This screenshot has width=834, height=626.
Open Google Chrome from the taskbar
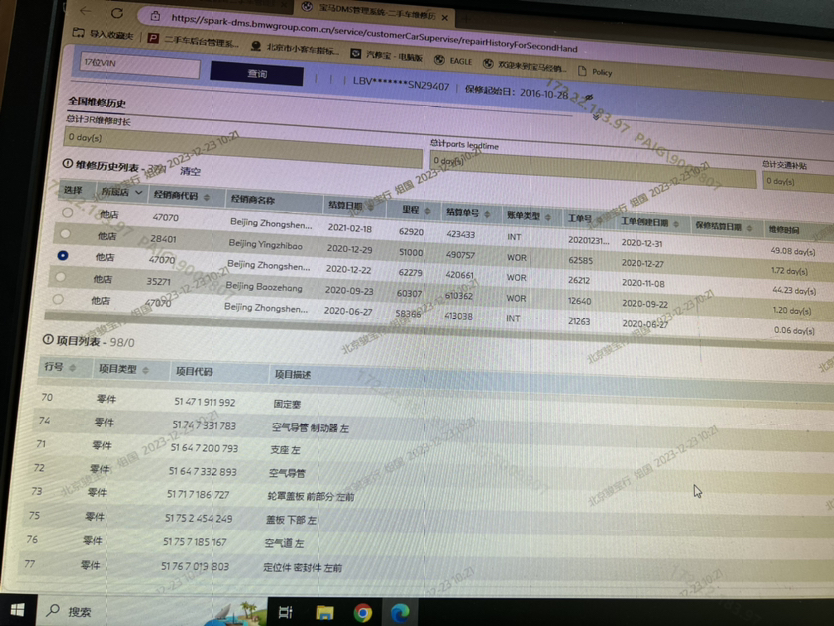(363, 613)
